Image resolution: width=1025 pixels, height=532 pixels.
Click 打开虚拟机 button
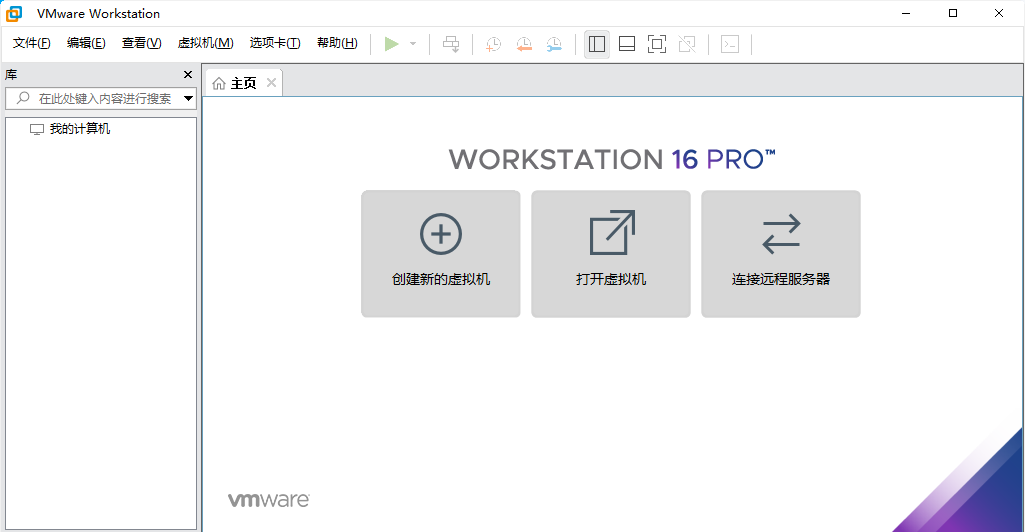click(611, 254)
